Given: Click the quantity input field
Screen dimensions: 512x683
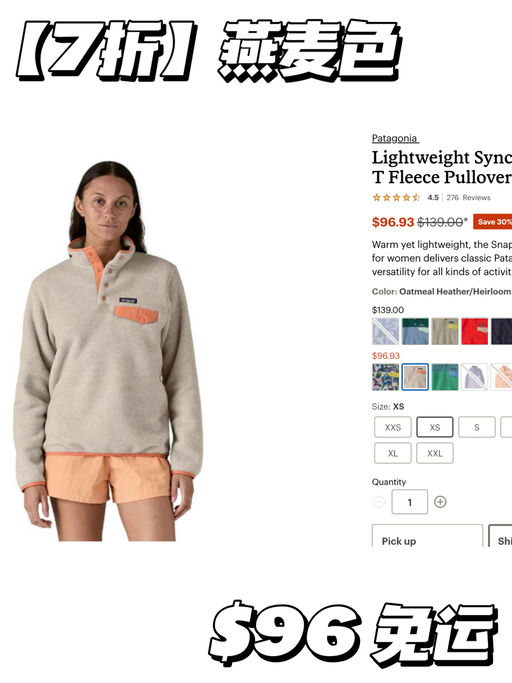Looking at the screenshot, I should click(x=410, y=502).
